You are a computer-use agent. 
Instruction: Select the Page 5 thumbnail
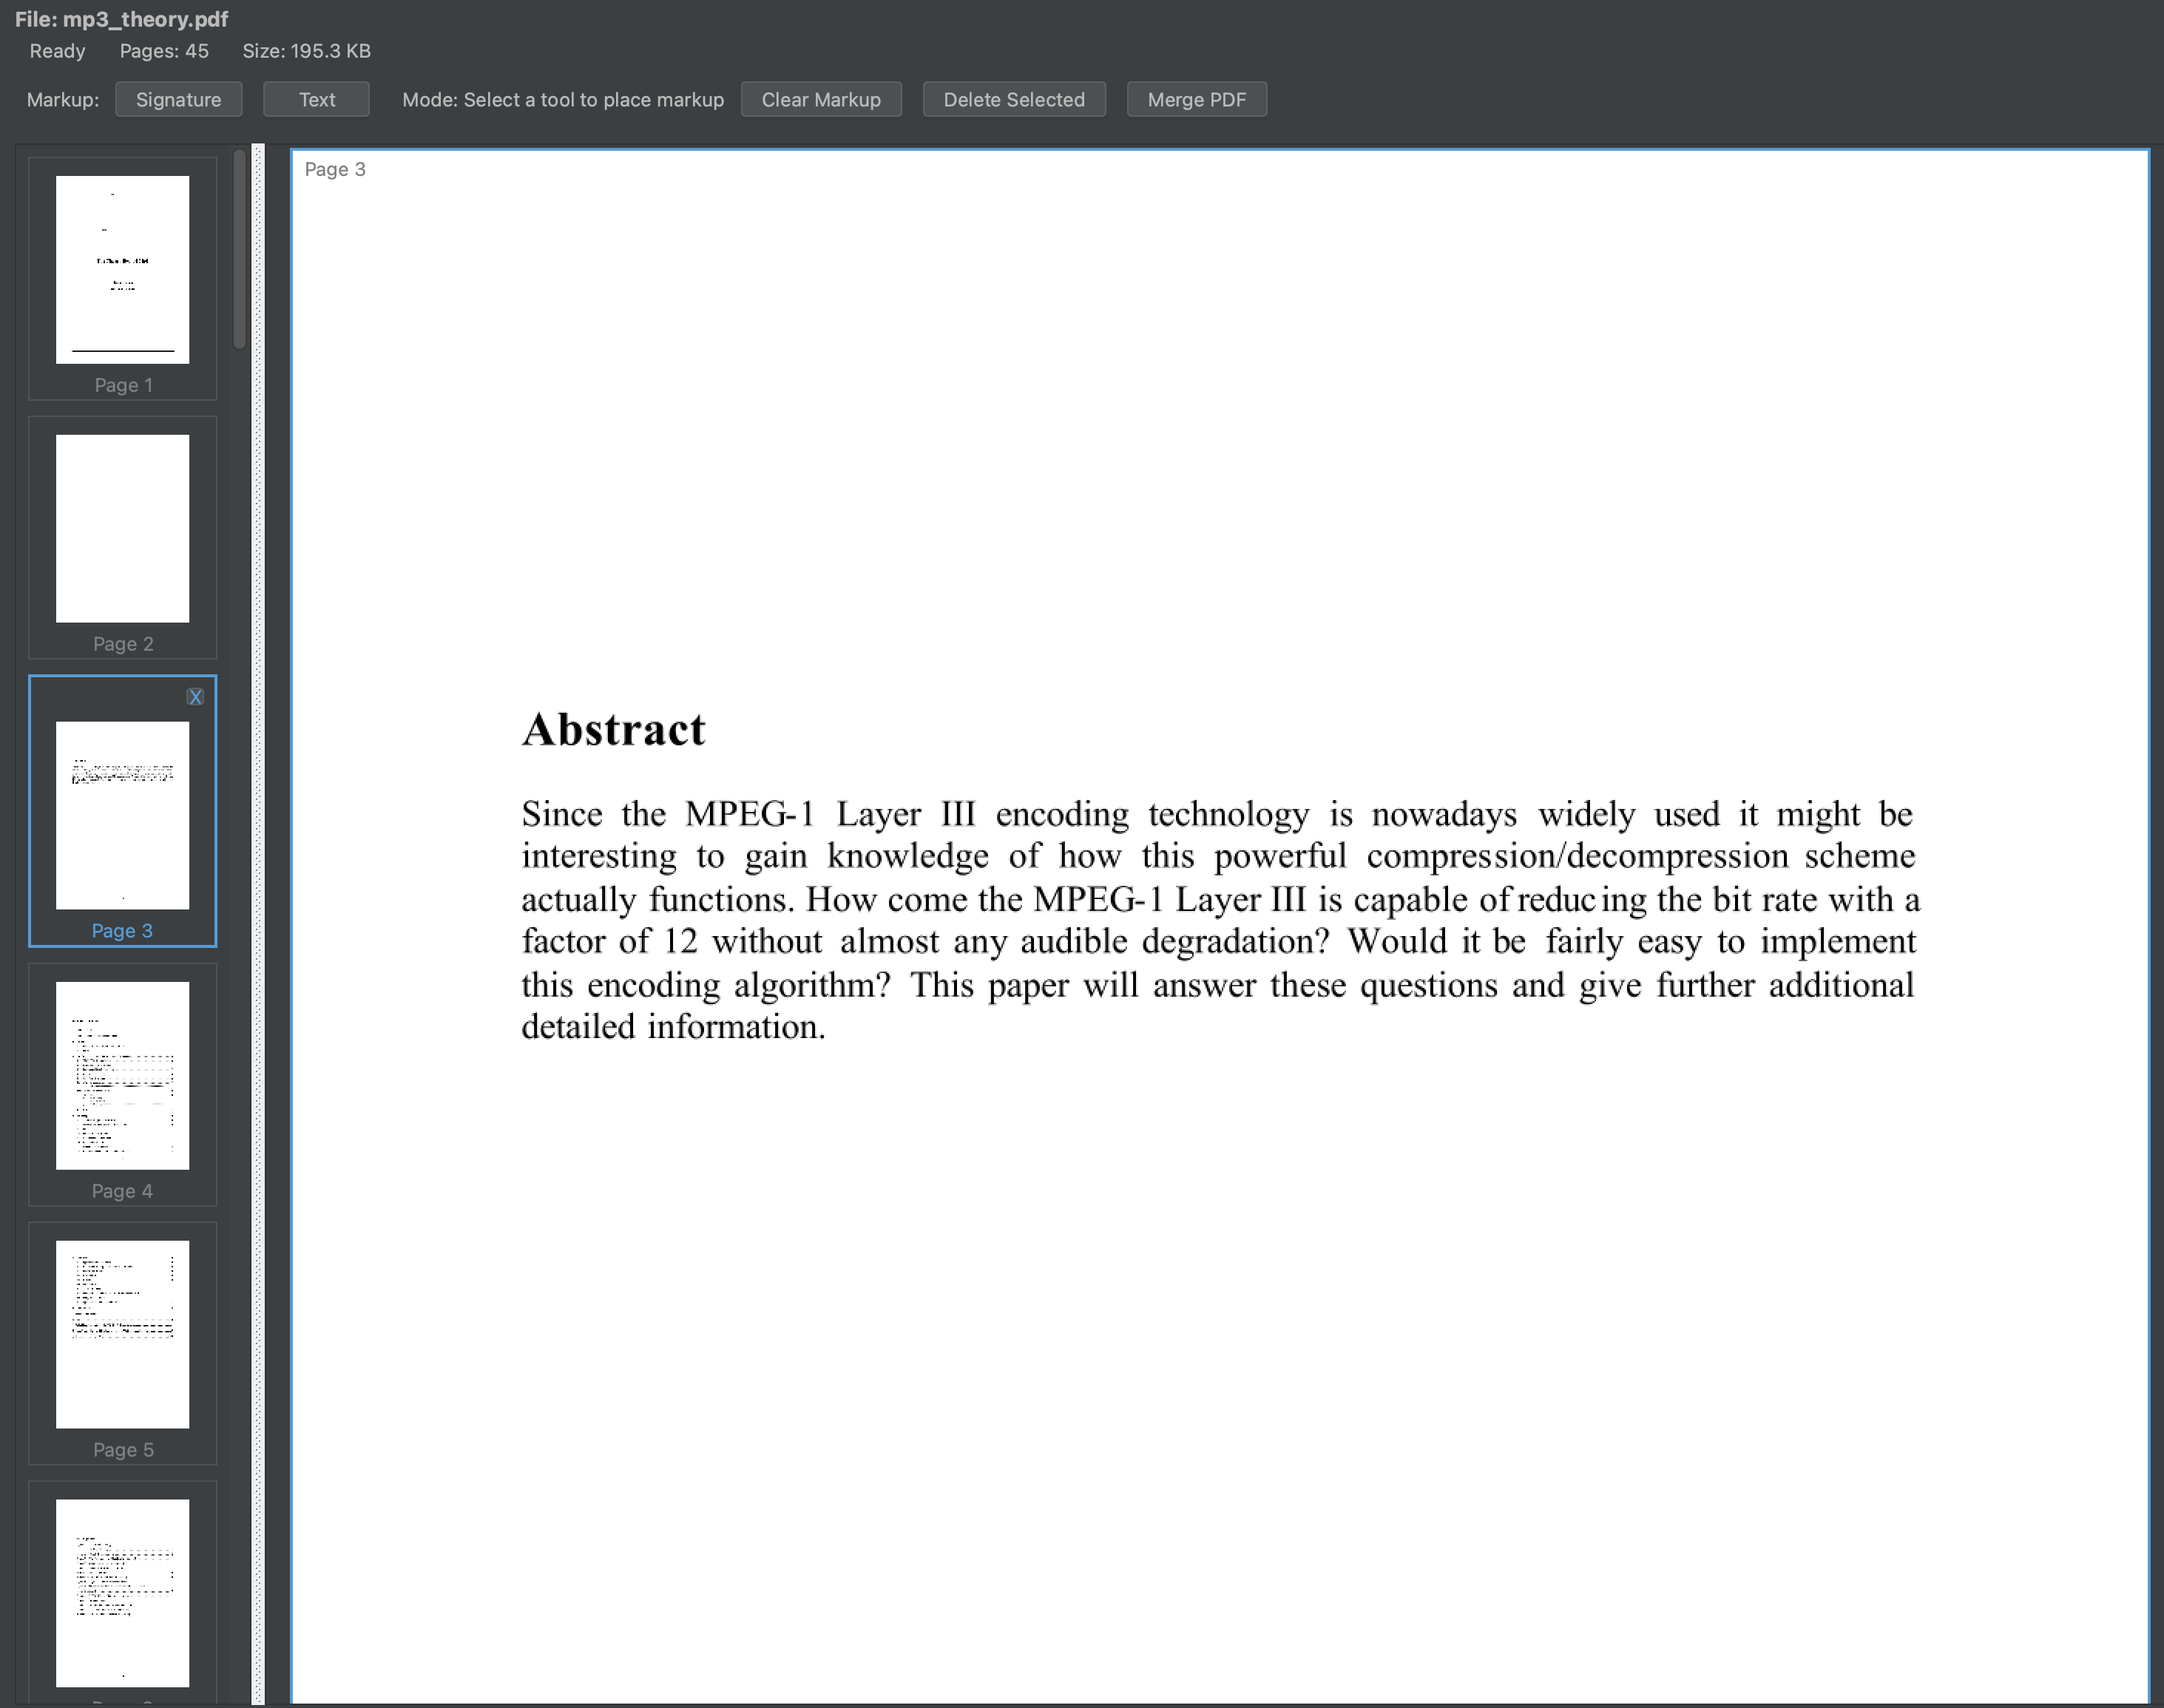point(122,1334)
